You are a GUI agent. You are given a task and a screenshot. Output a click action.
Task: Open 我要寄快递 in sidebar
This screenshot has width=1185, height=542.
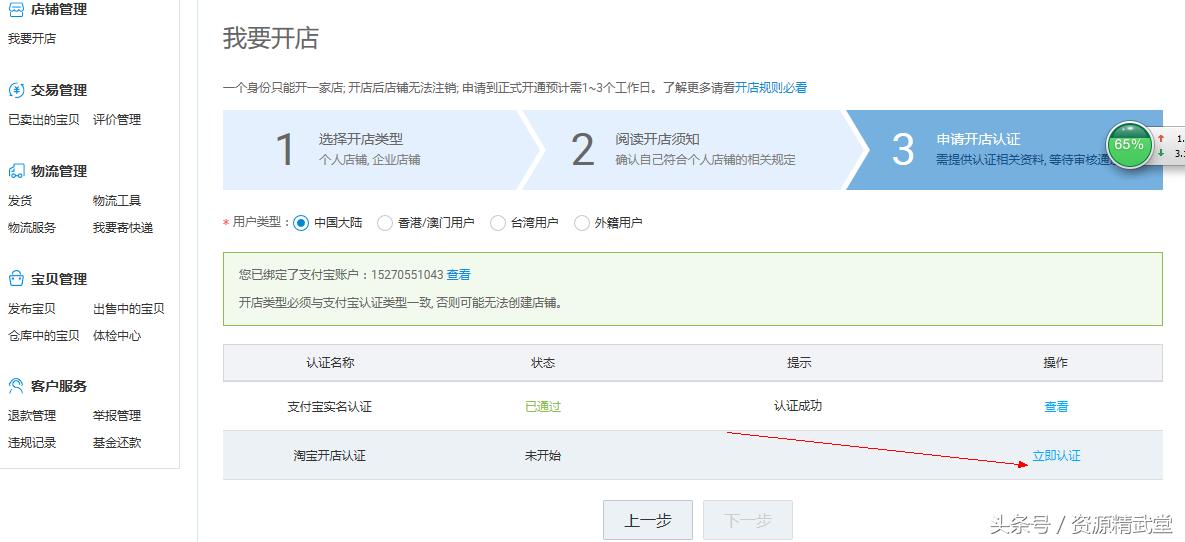pyautogui.click(x=123, y=228)
